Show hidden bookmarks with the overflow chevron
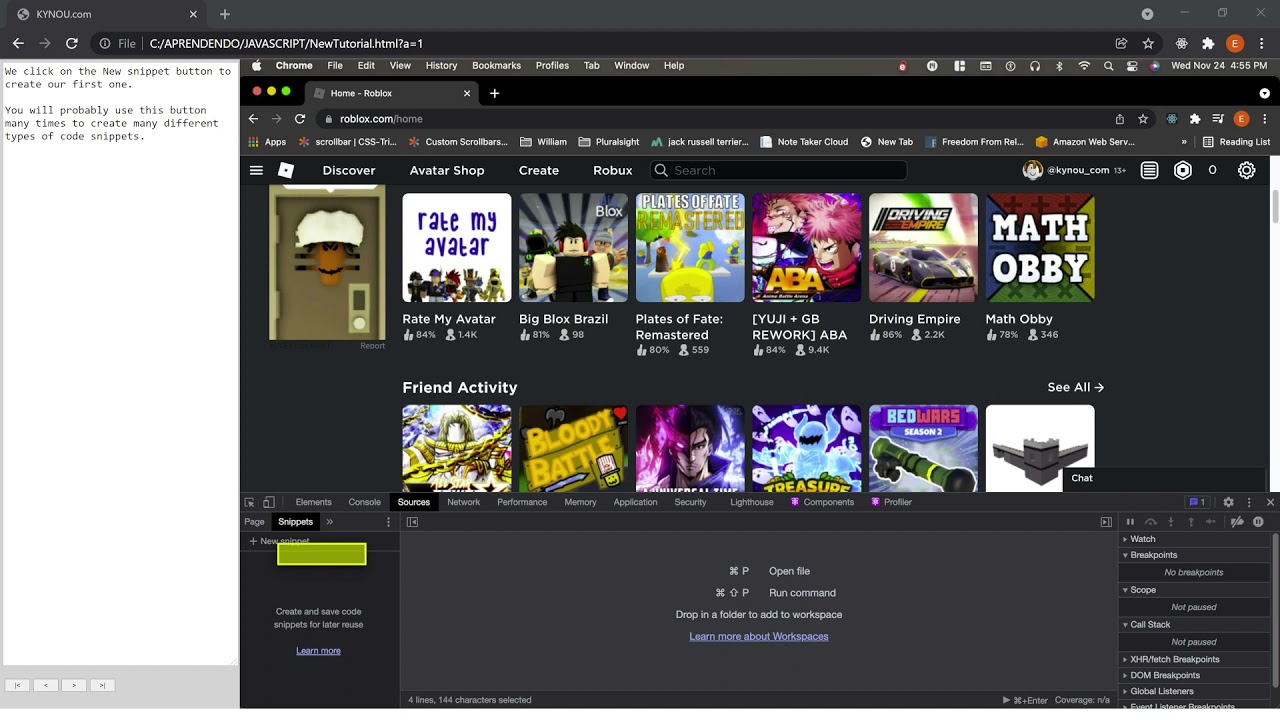 (x=1184, y=142)
